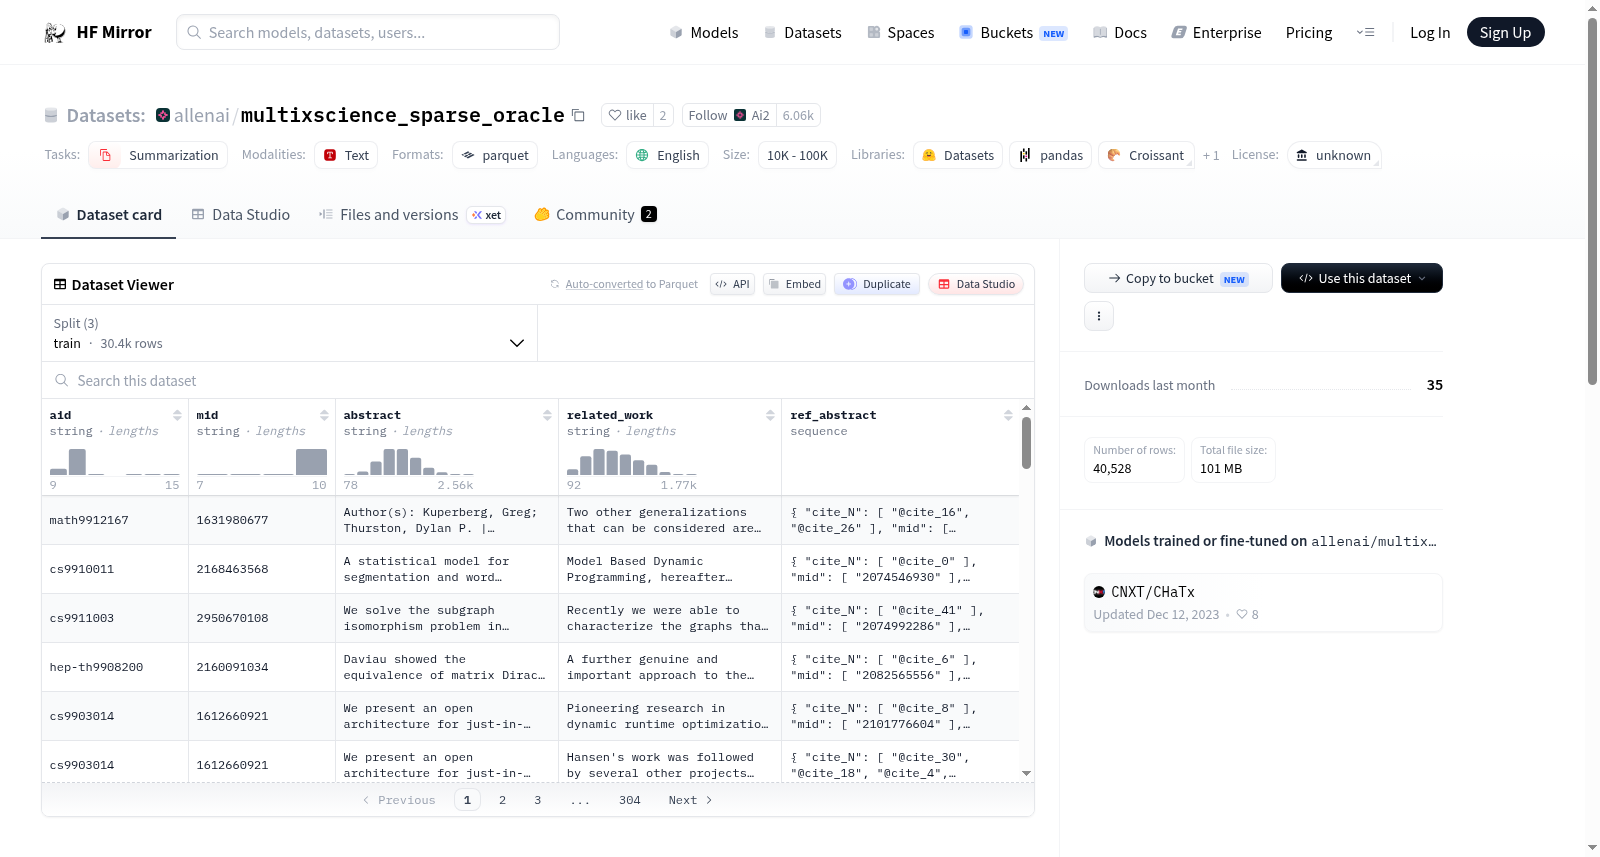
Task: Open Datasets in top navigation
Action: [x=802, y=32]
